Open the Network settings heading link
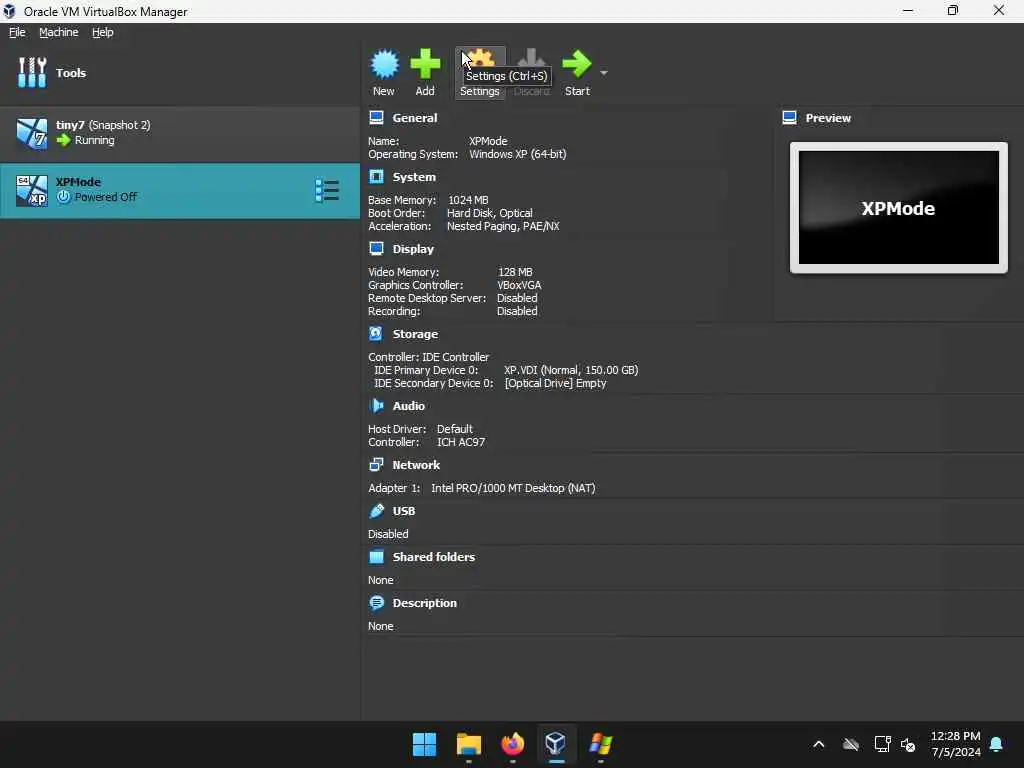The image size is (1024, 768). 416,465
